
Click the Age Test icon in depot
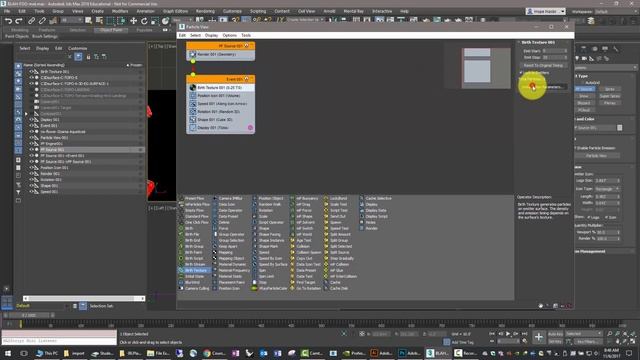pos(292,240)
